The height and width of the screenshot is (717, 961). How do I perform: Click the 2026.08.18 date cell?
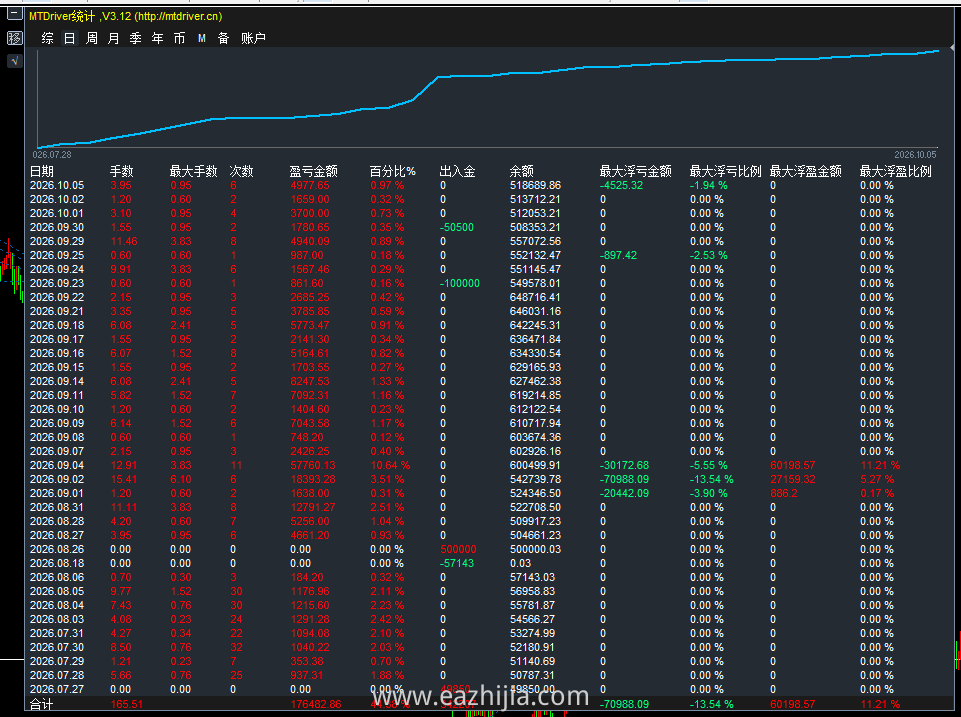point(57,564)
